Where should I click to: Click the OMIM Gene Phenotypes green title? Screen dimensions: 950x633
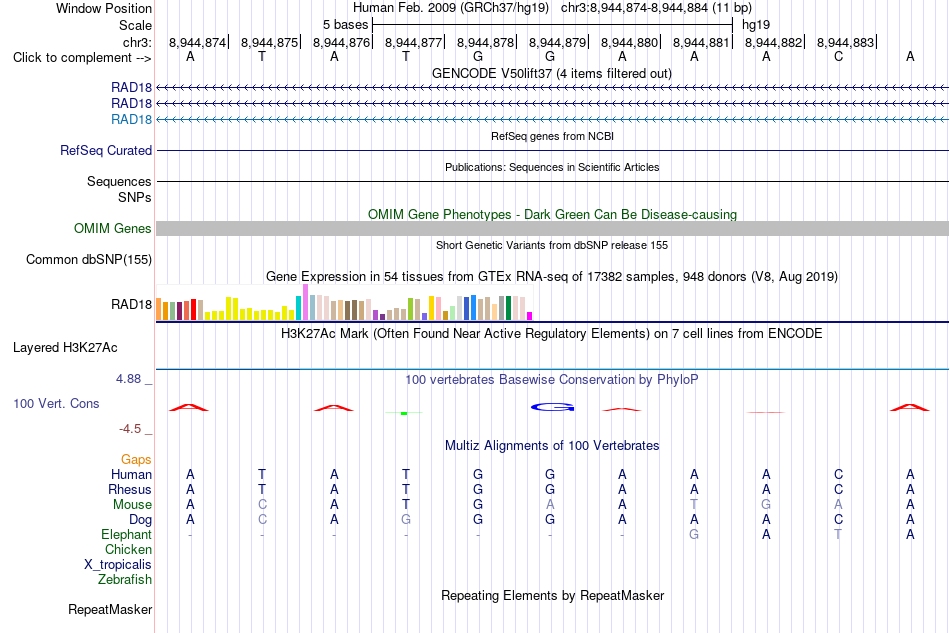(x=552, y=214)
